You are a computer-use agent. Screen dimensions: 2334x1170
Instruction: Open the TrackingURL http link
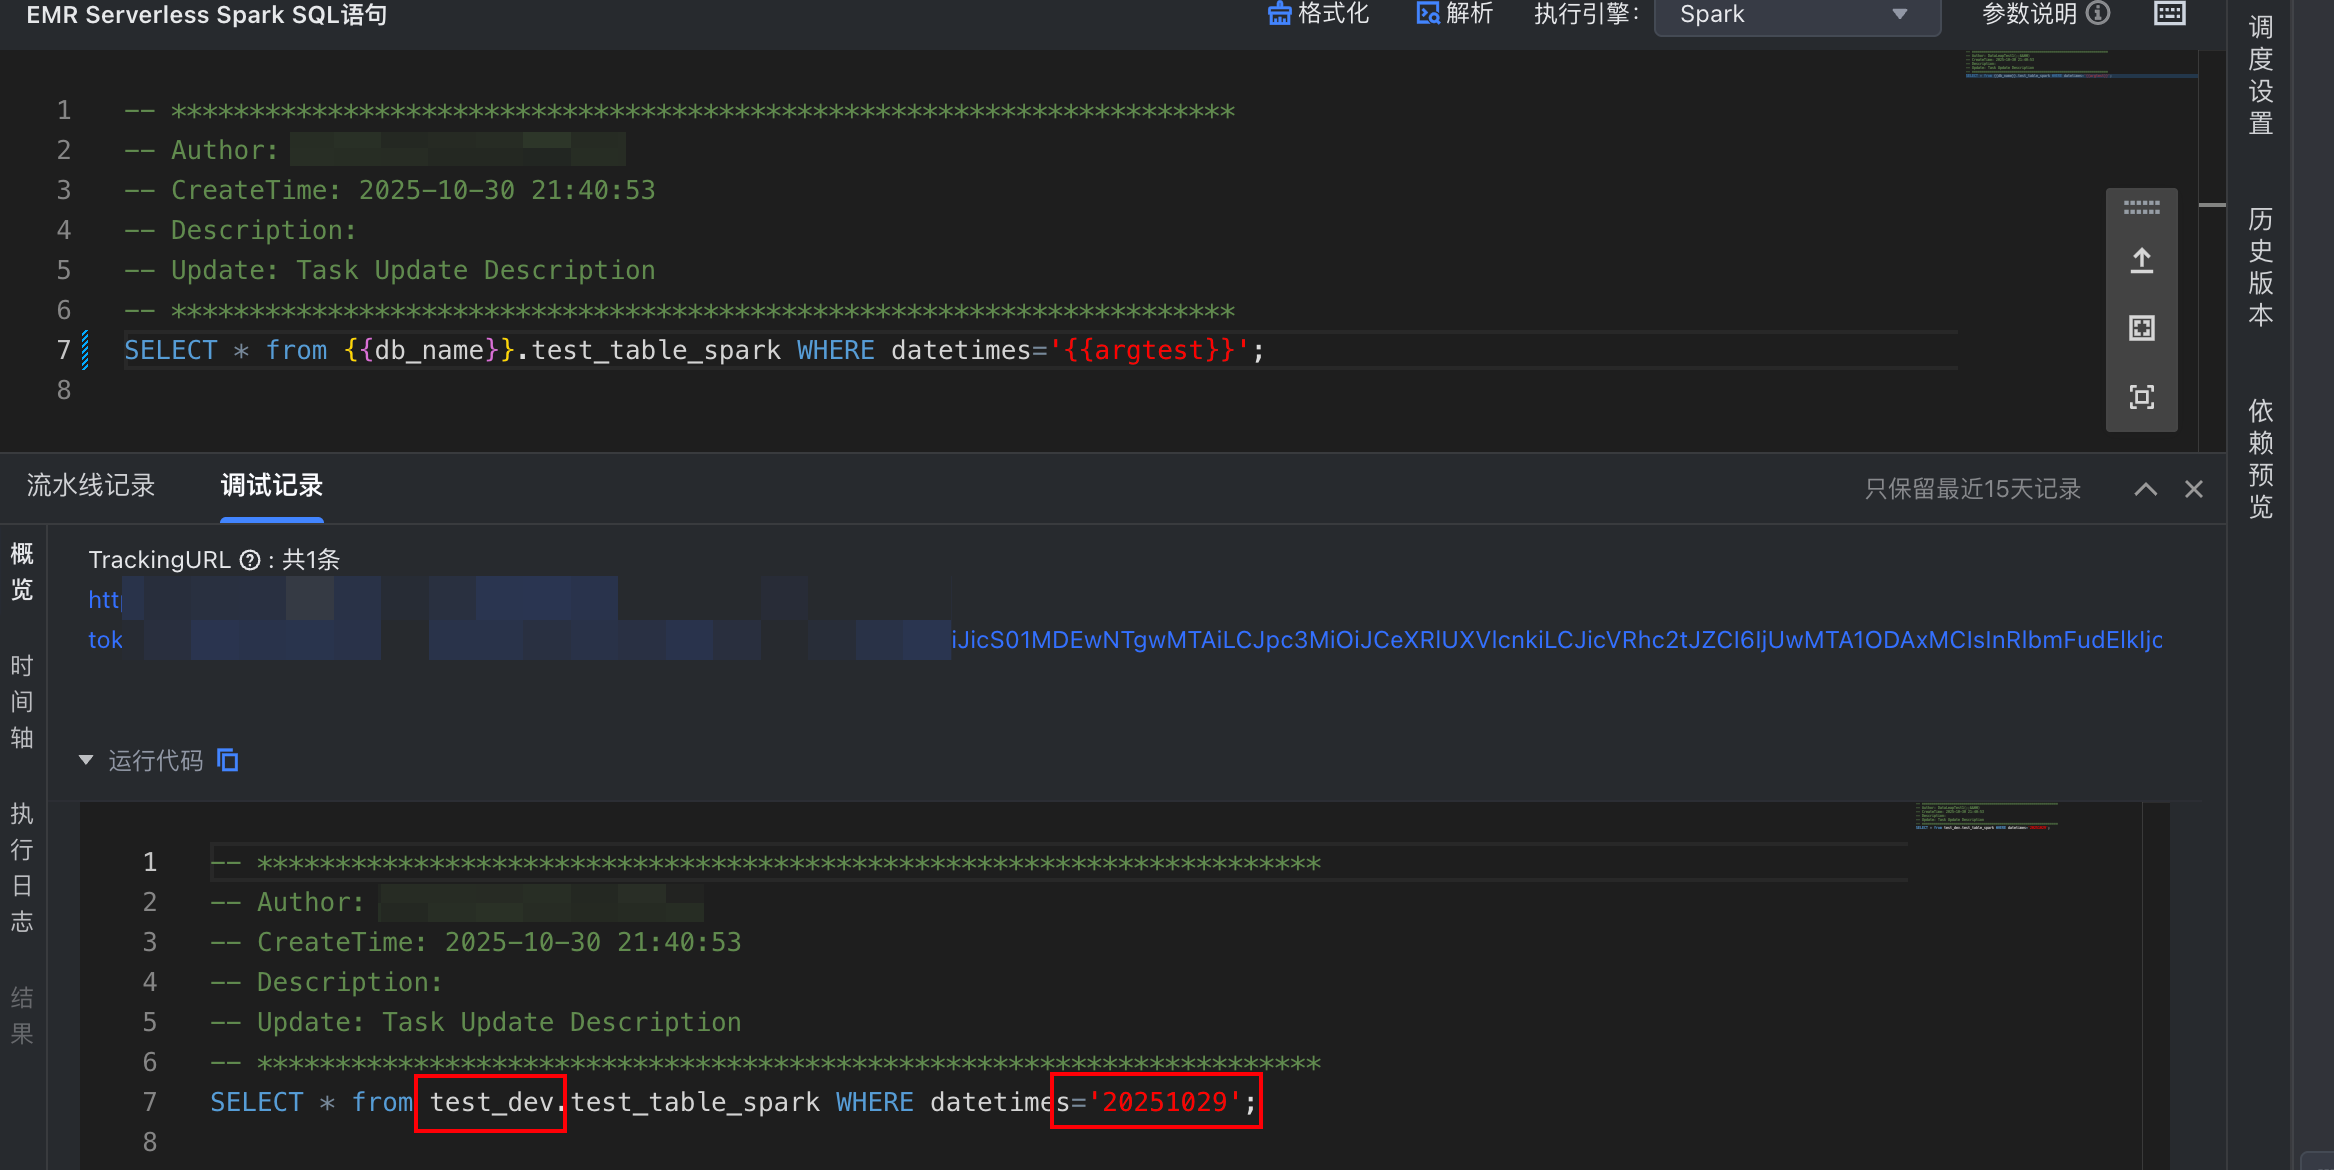tap(104, 600)
